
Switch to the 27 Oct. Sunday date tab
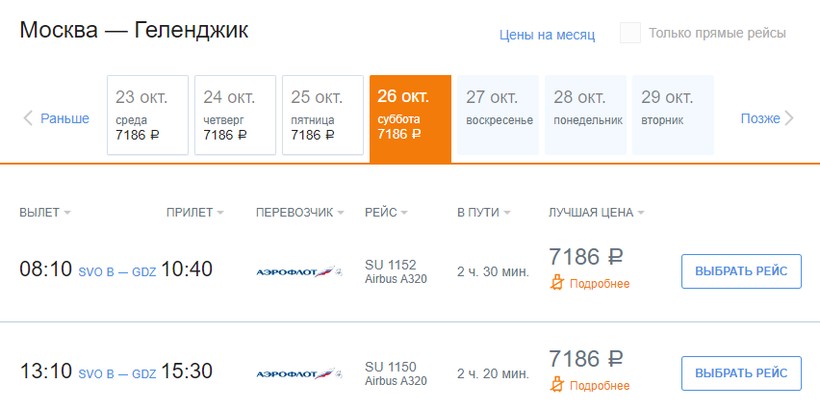click(498, 115)
